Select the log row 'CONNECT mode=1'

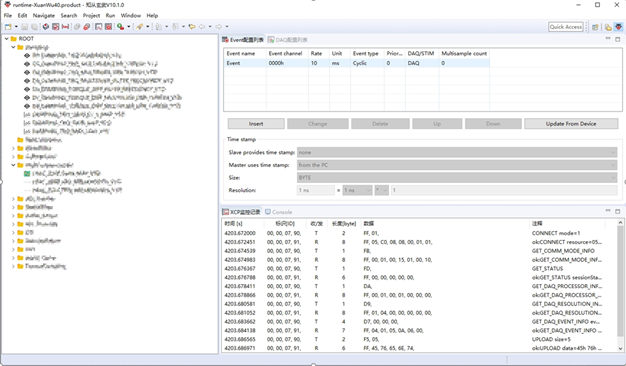[419, 233]
